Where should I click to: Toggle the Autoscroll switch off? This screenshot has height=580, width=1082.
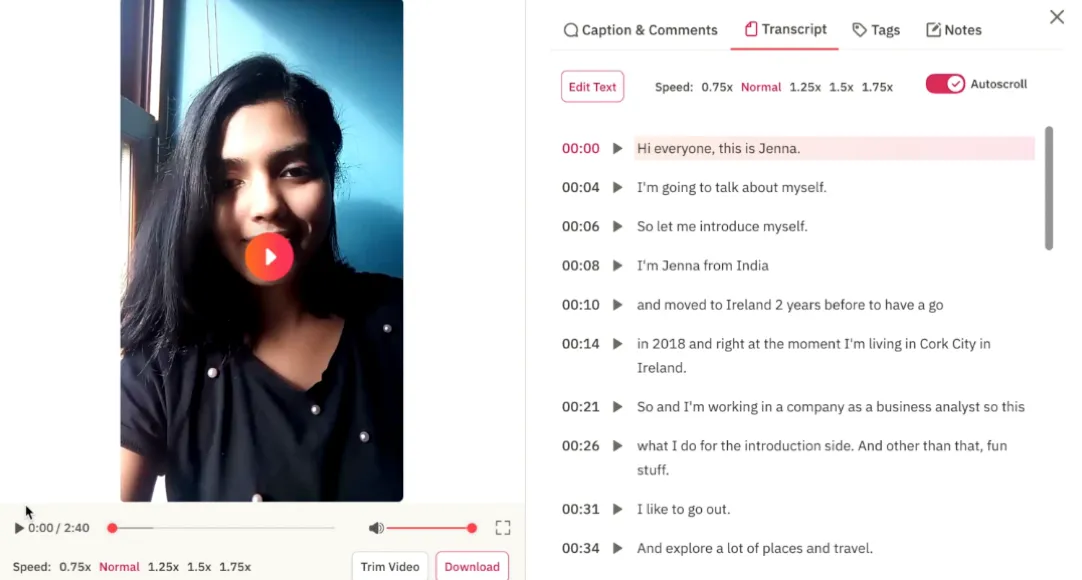pyautogui.click(x=945, y=84)
